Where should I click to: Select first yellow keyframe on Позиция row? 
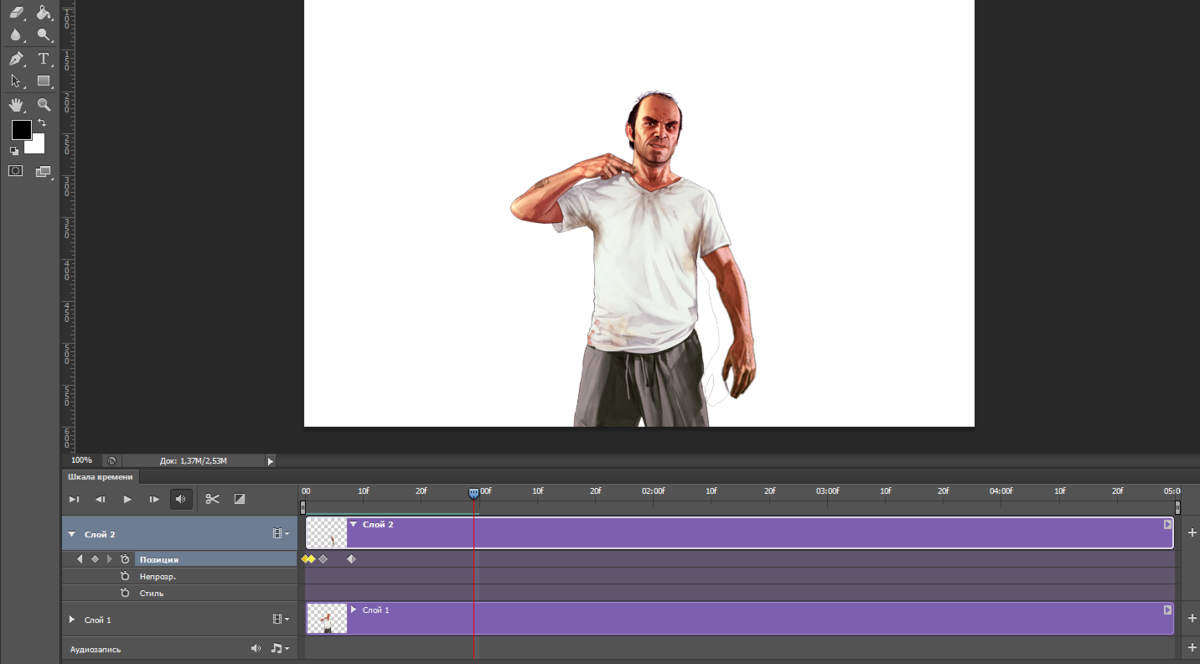[x=305, y=559]
